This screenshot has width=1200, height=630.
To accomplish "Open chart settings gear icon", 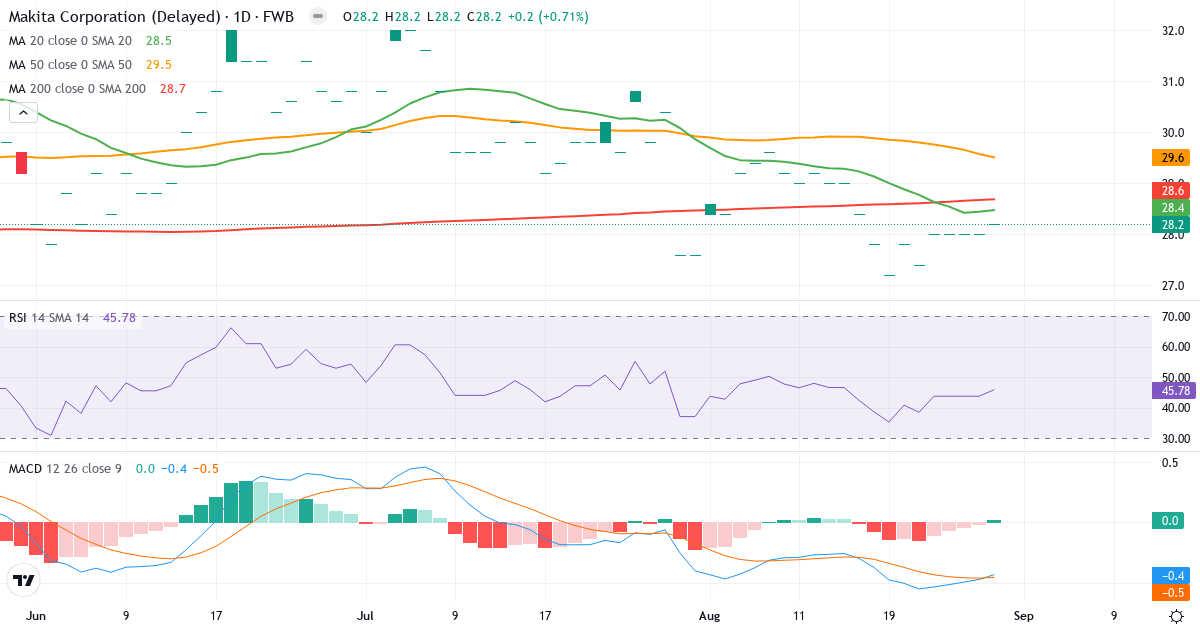I will click(x=1177, y=617).
